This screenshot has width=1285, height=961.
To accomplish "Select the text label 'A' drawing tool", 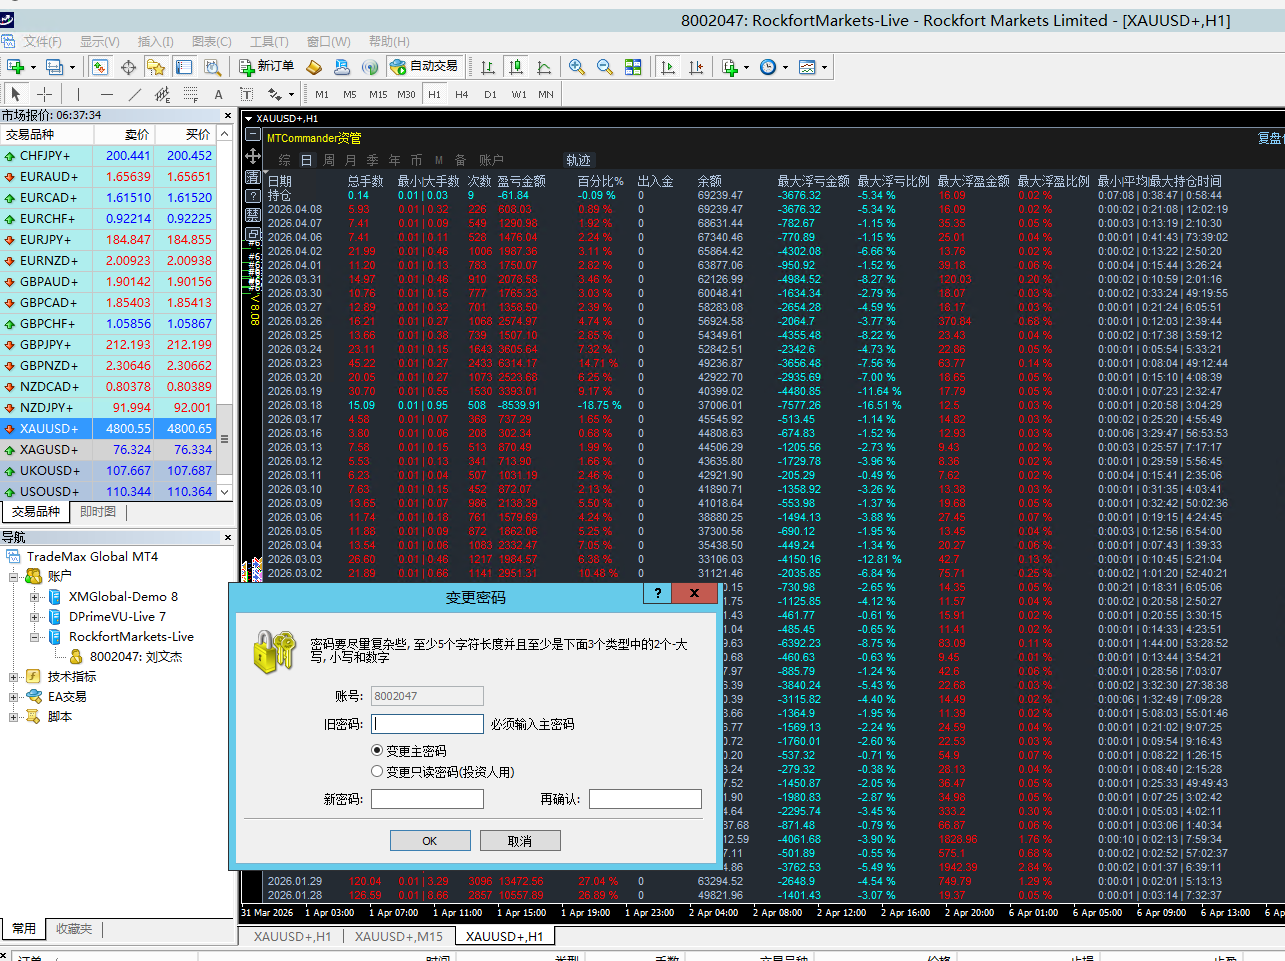I will point(218,94).
